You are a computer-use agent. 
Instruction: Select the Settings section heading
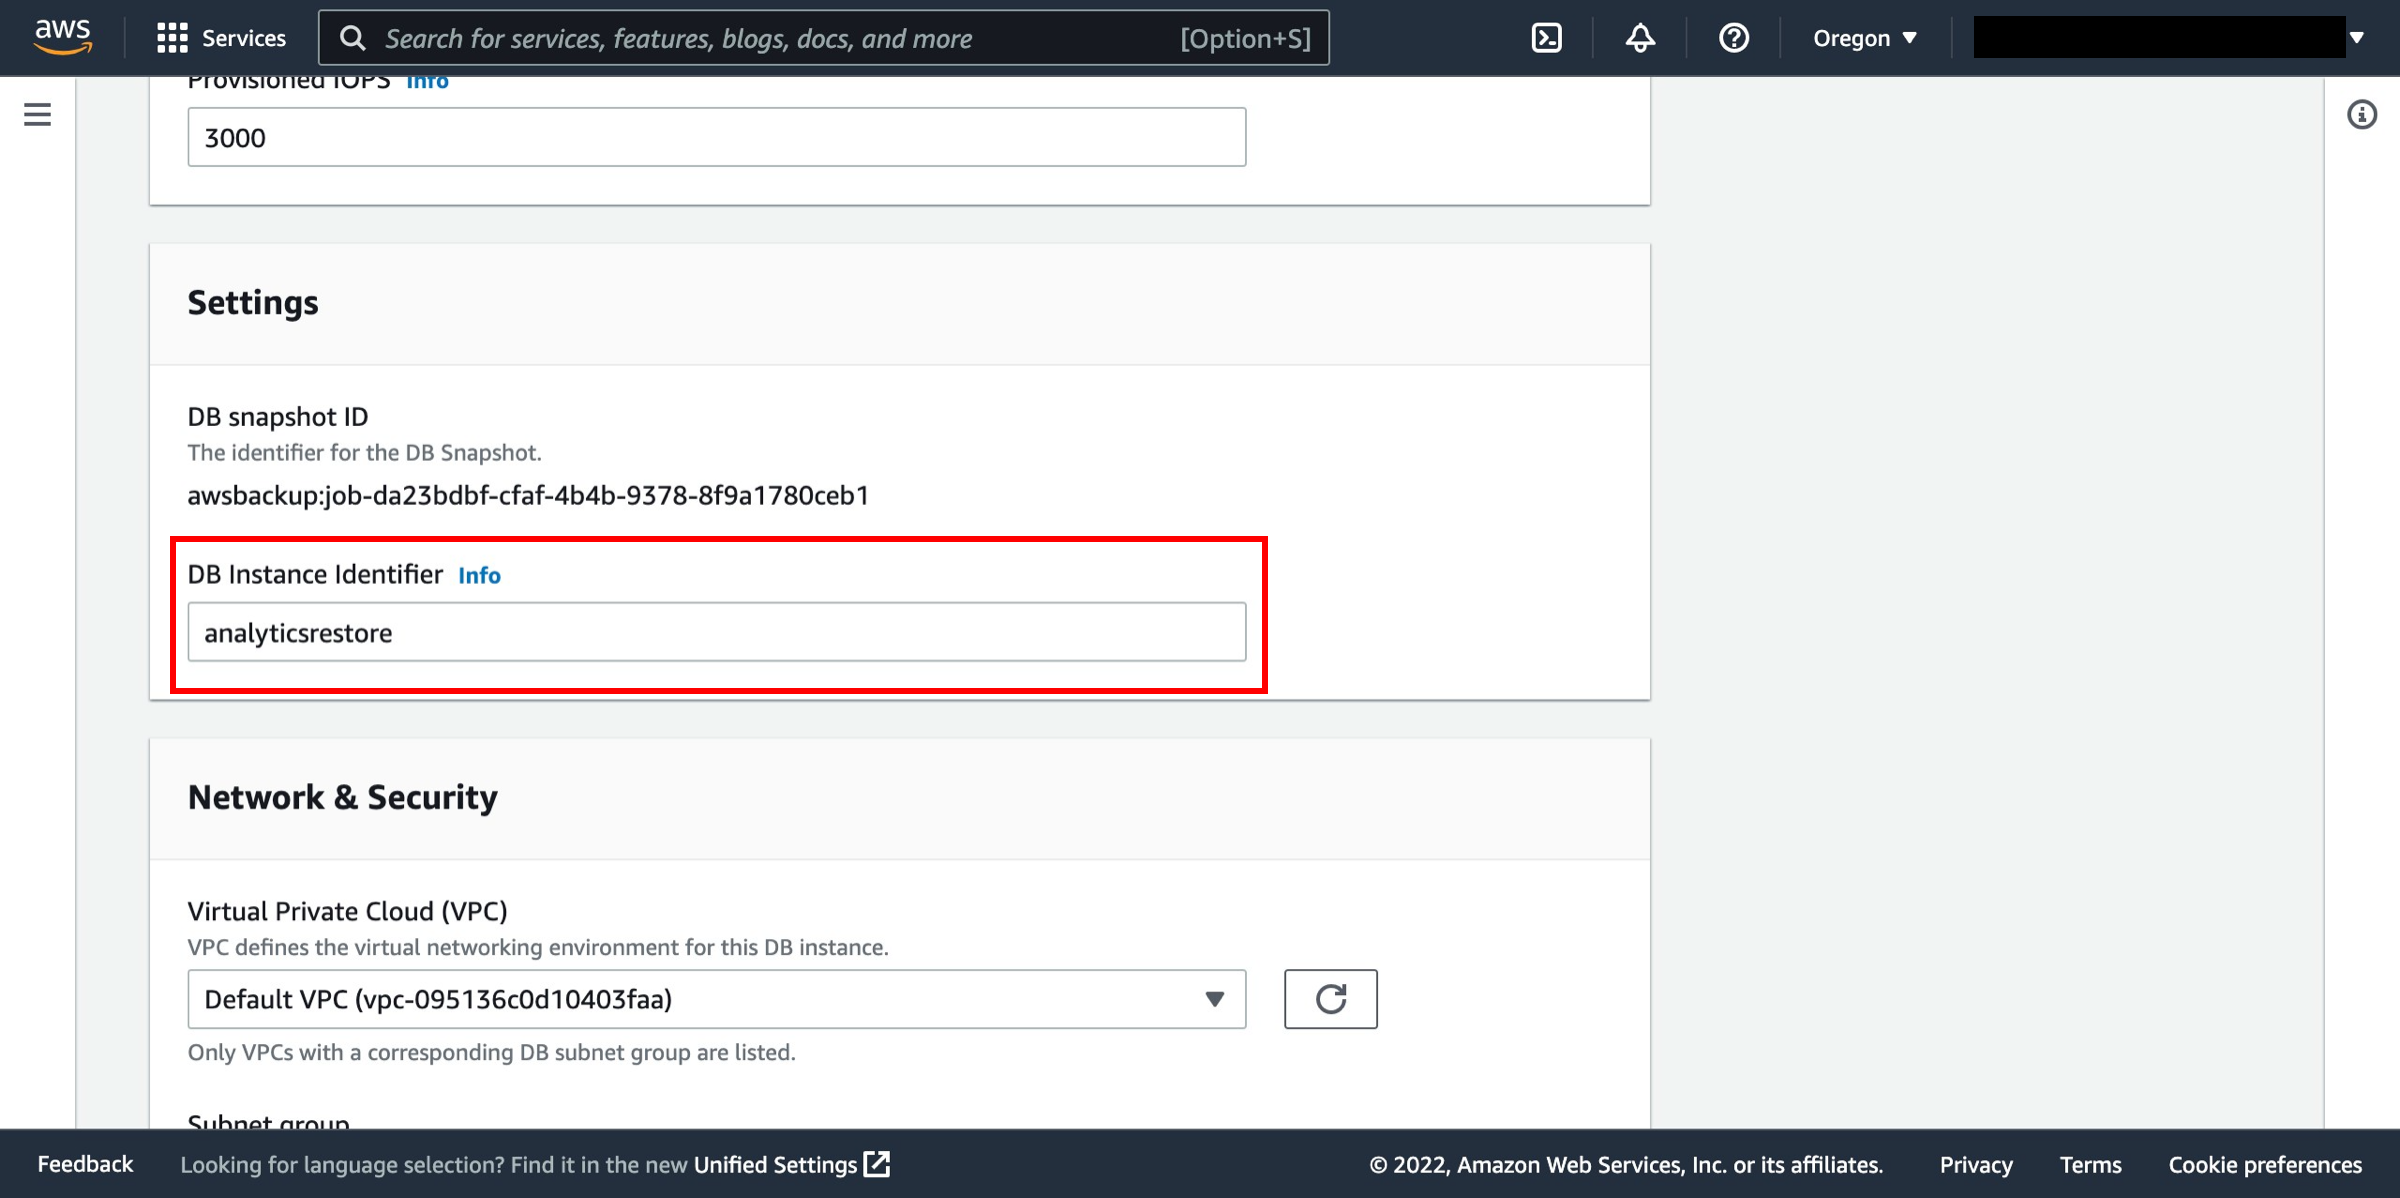coord(253,302)
